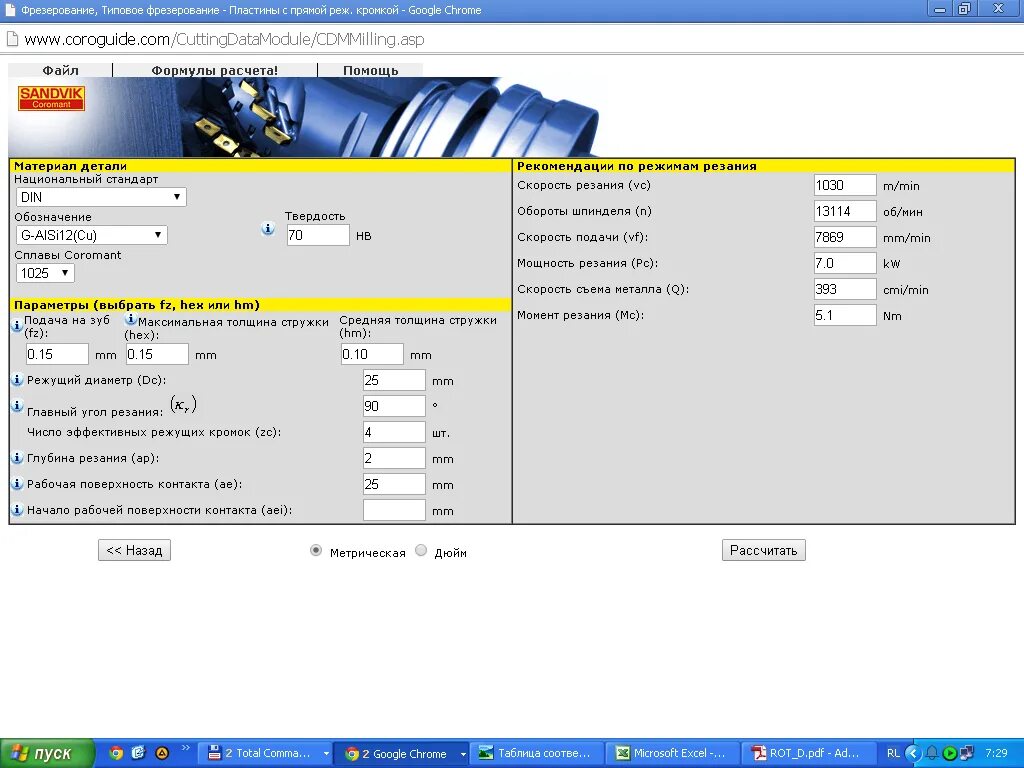
Task: Click the Подача на зуб (fz) input field
Action: pos(57,354)
